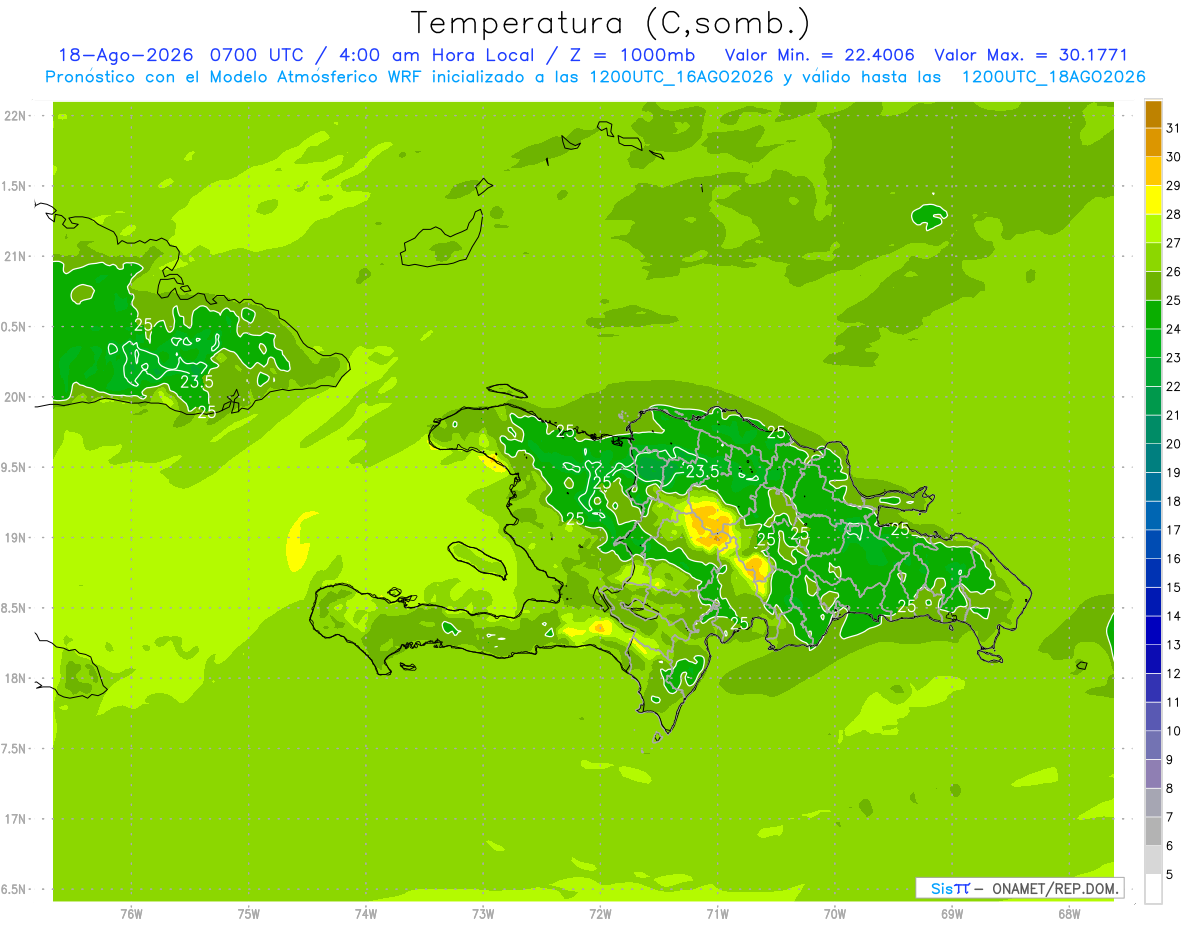This screenshot has width=1200, height=927.
Task: Select the date "18-Ago-2026" in header
Action: pyautogui.click(x=127, y=55)
